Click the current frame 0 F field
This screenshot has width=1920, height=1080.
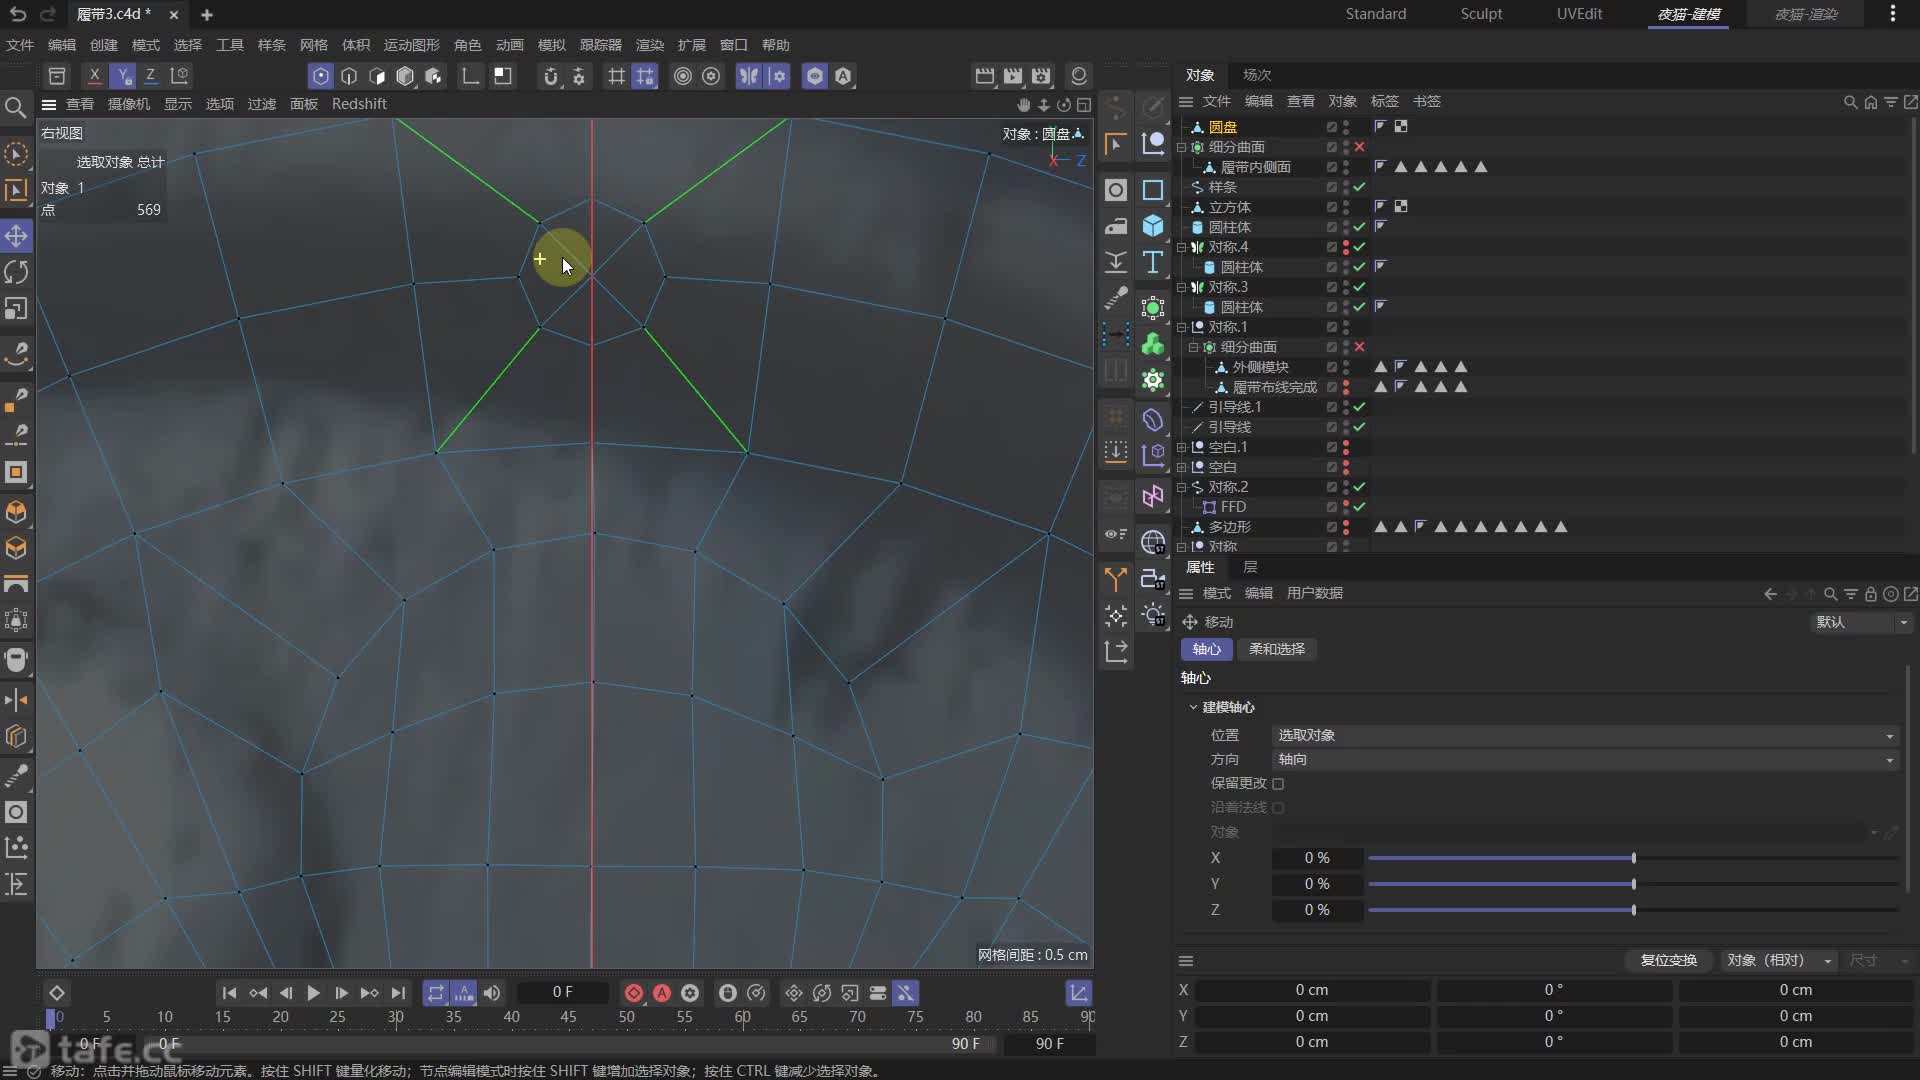click(562, 992)
